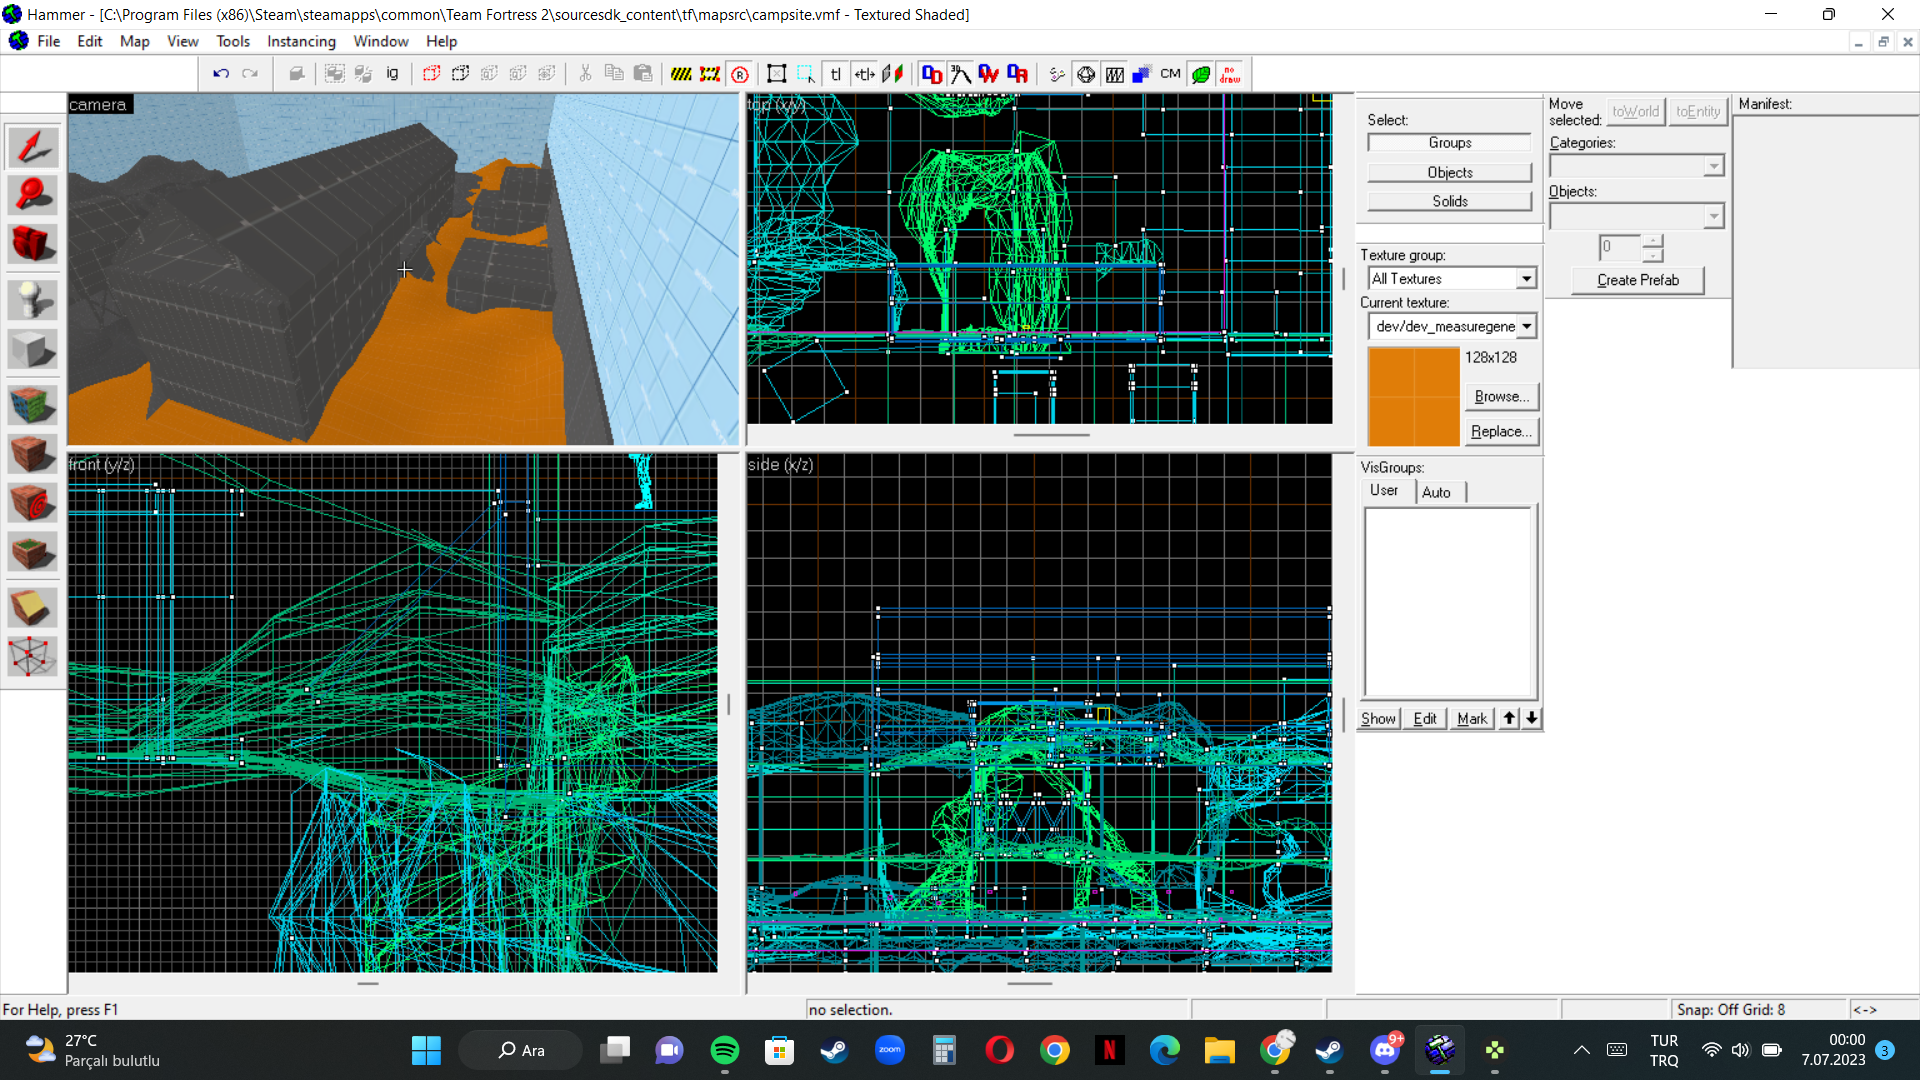The width and height of the screenshot is (1920, 1080).
Task: Click the 3D camera viewport
Action: tap(403, 270)
